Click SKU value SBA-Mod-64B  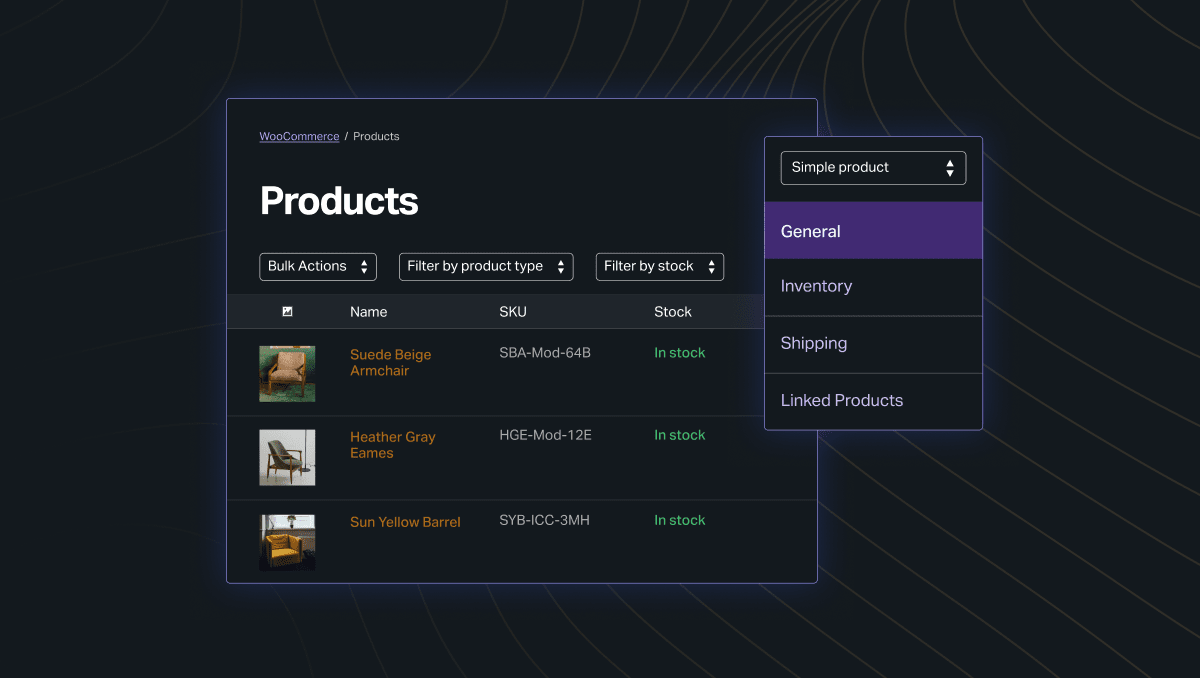pos(545,353)
